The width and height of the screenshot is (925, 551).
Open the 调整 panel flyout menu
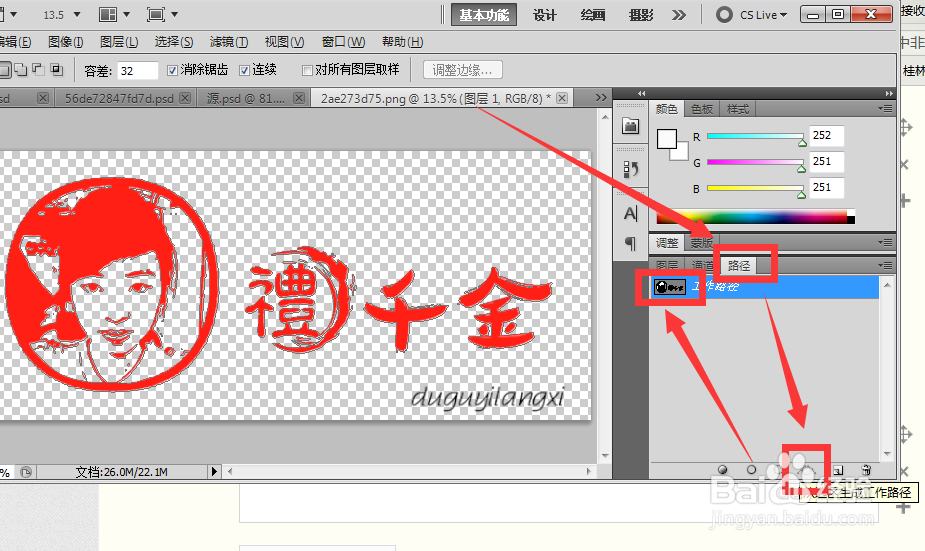point(885,242)
